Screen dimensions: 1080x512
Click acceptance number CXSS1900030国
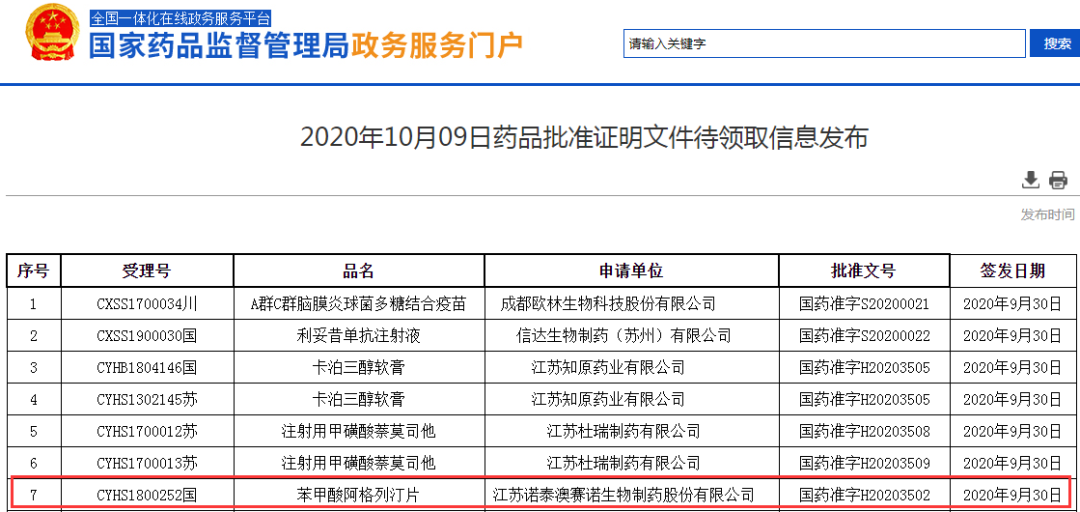[147, 336]
